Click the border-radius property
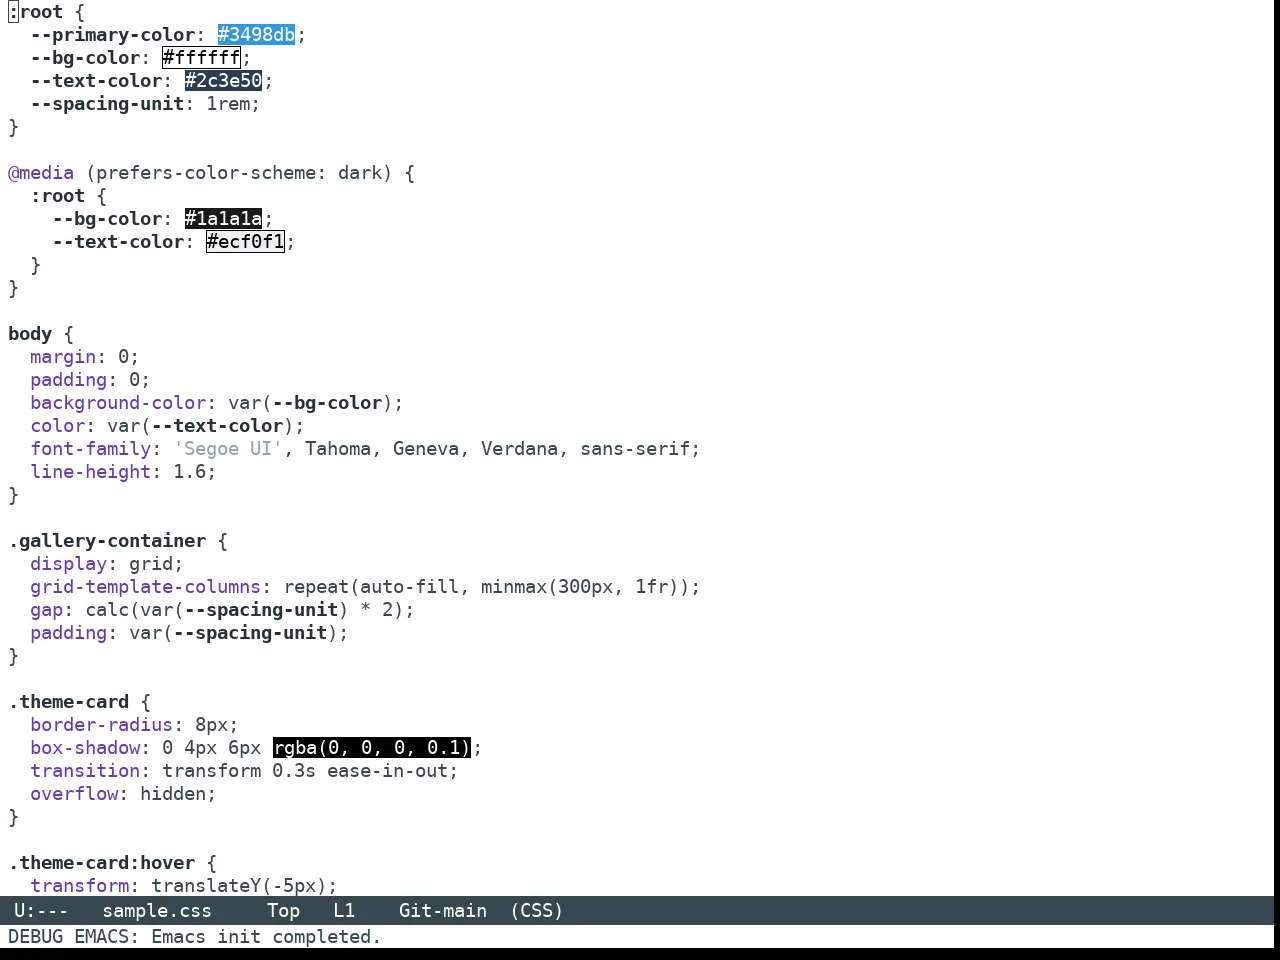1280x960 pixels. [101, 724]
